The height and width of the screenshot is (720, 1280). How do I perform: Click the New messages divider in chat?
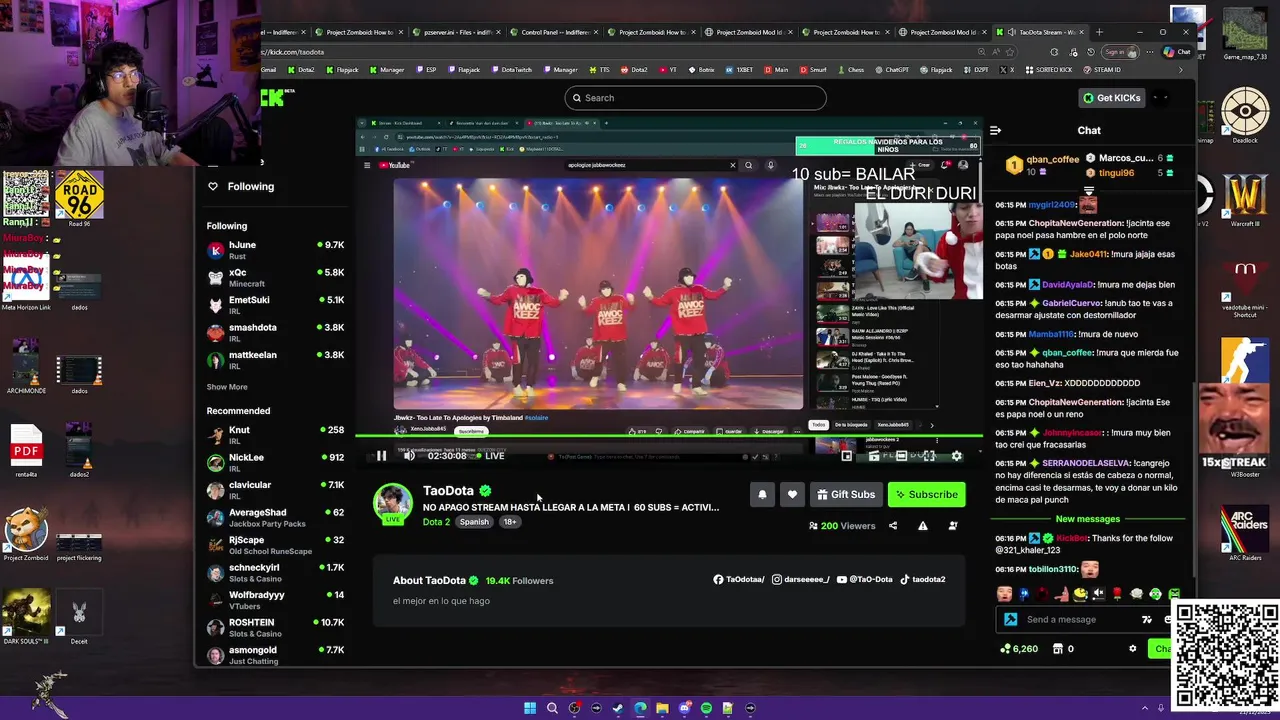point(1087,519)
